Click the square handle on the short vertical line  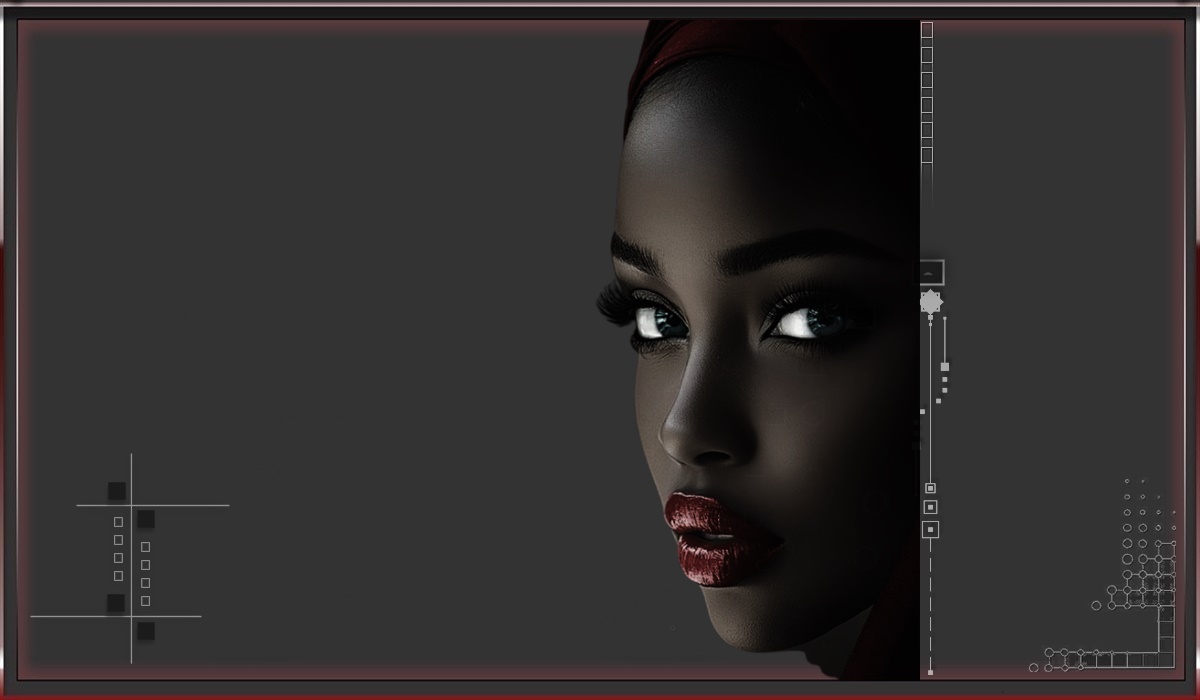click(x=945, y=367)
